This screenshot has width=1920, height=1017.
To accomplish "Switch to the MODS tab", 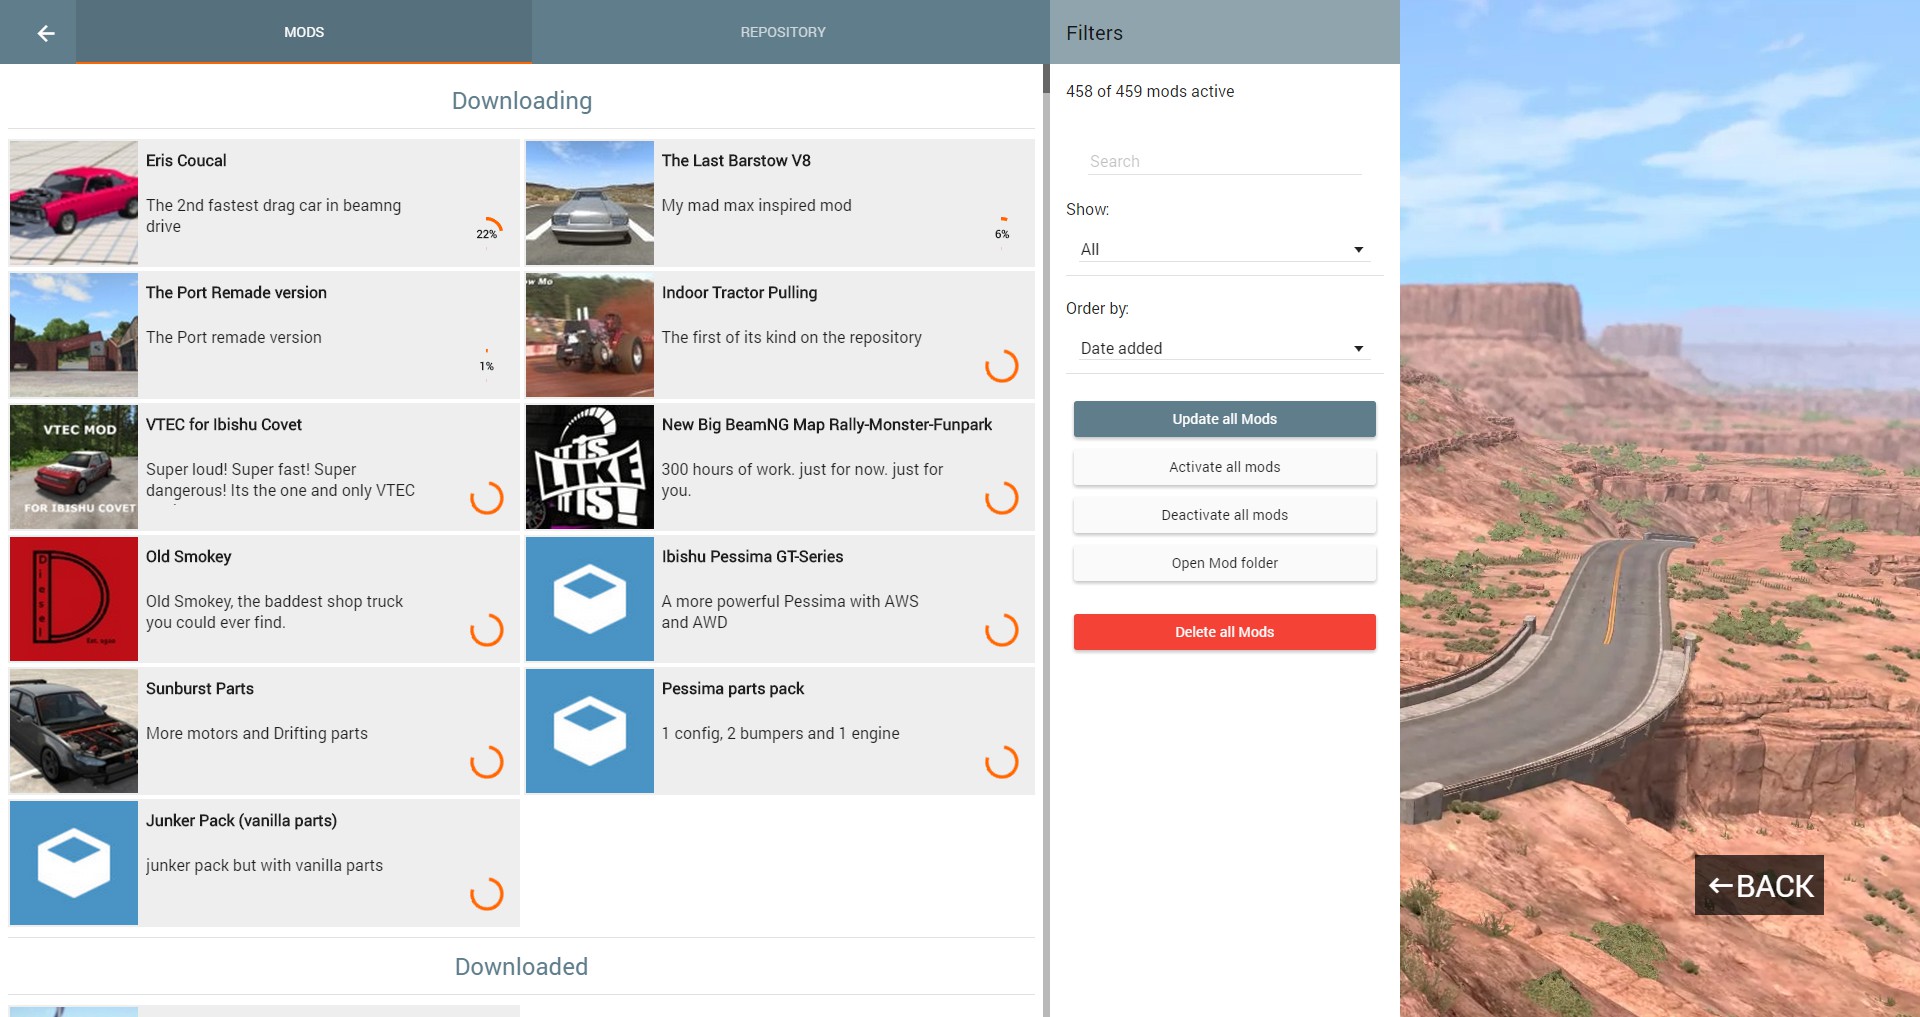I will [x=304, y=32].
